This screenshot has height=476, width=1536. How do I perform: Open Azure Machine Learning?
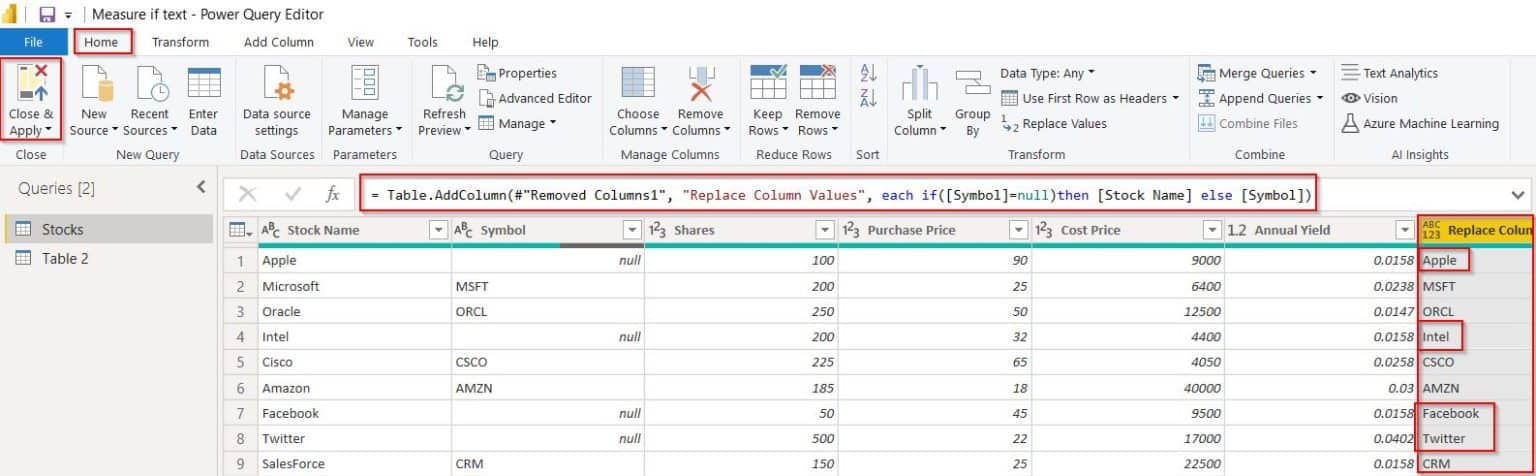1419,123
